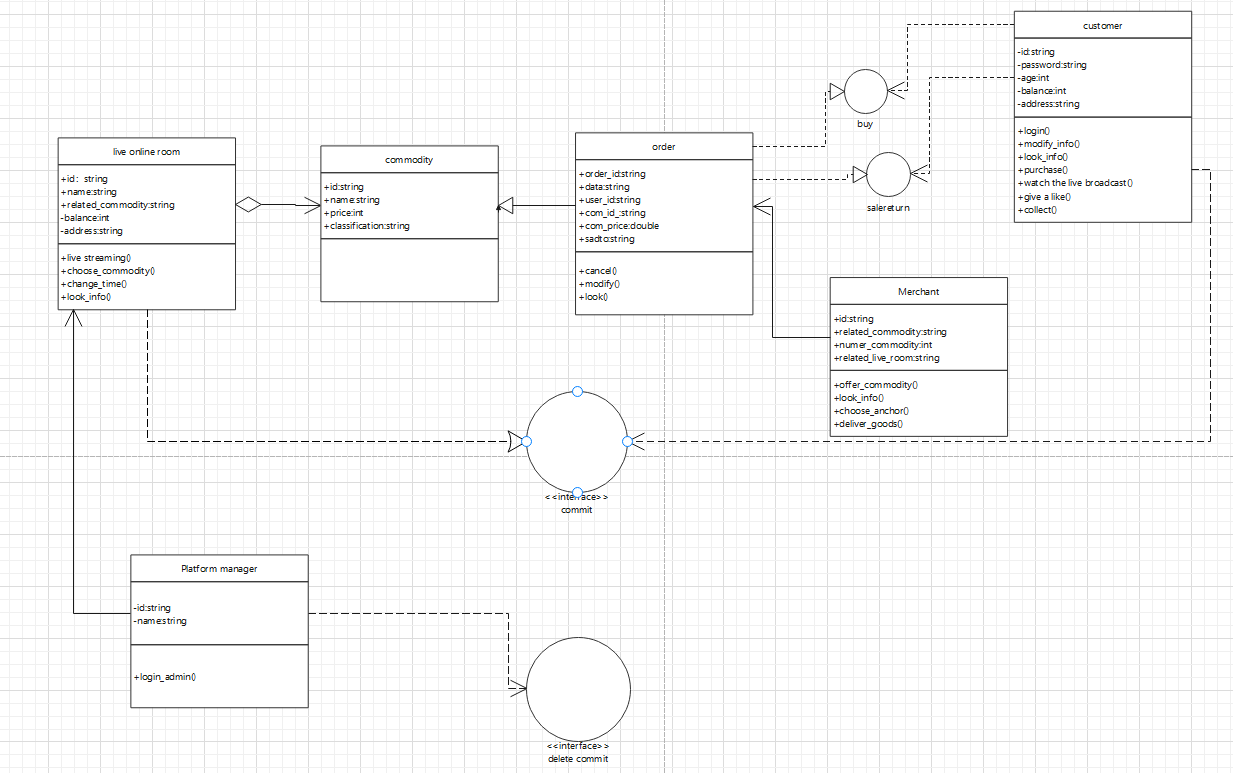Grab the top handle of the commit circle
1233x773 pixels.
click(576, 390)
